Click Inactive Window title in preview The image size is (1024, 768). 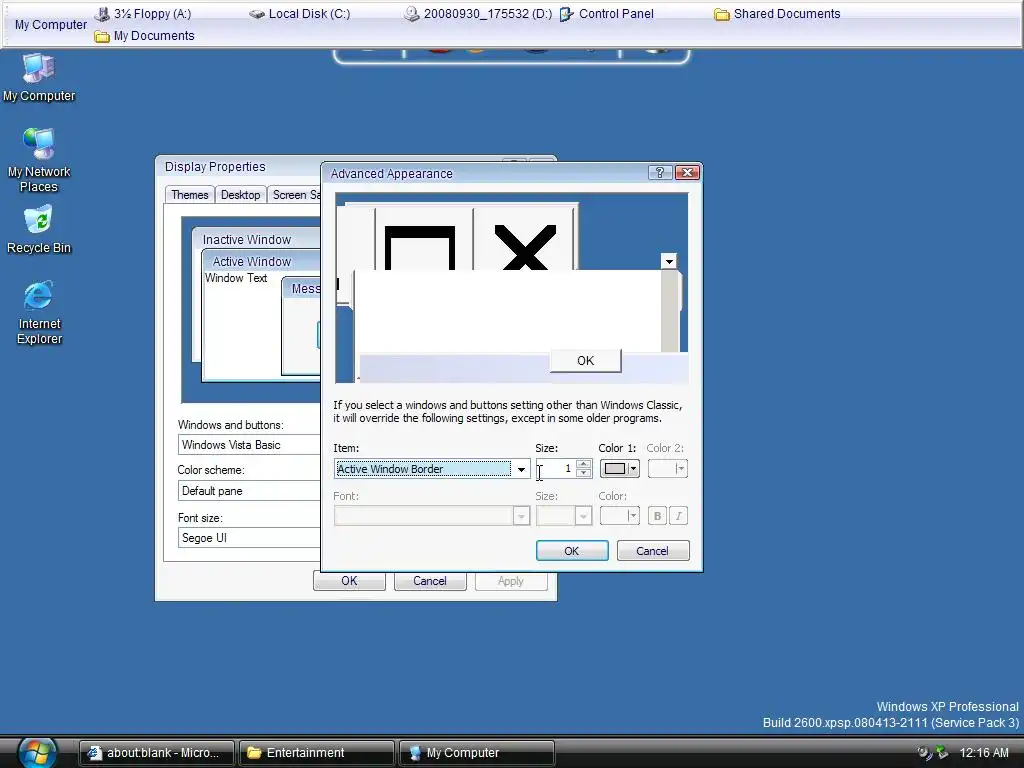(x=247, y=240)
